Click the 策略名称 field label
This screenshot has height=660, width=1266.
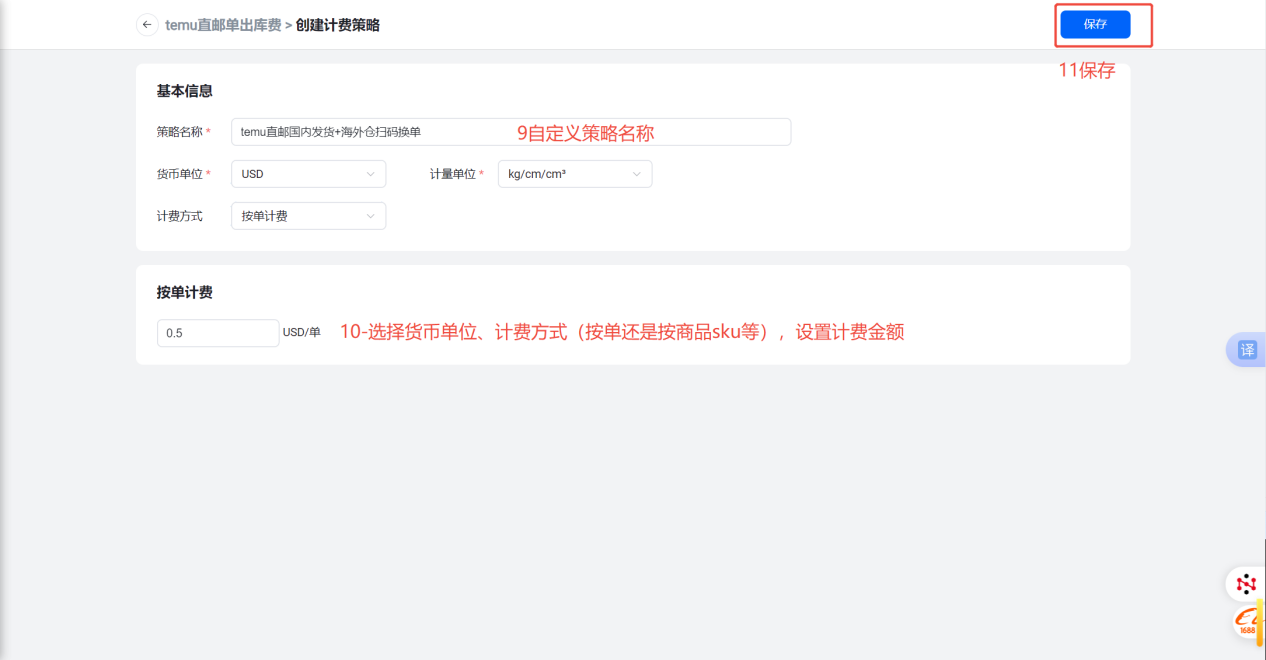click(x=180, y=132)
